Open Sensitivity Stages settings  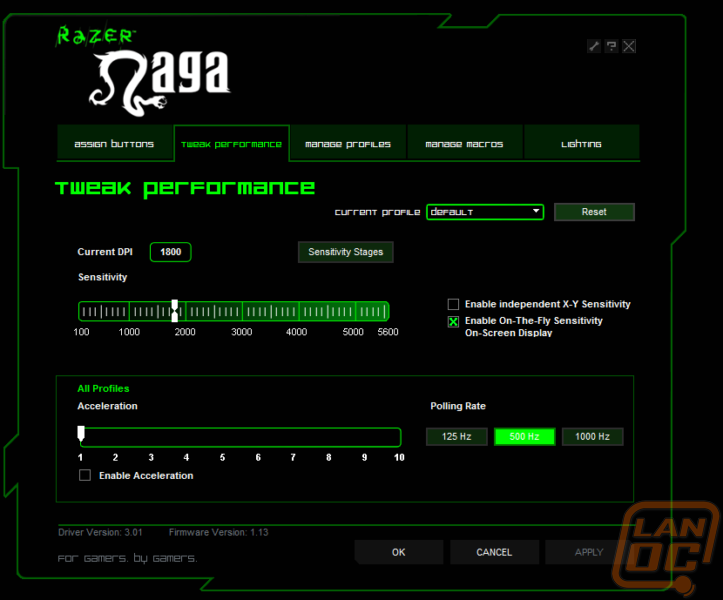tap(346, 252)
